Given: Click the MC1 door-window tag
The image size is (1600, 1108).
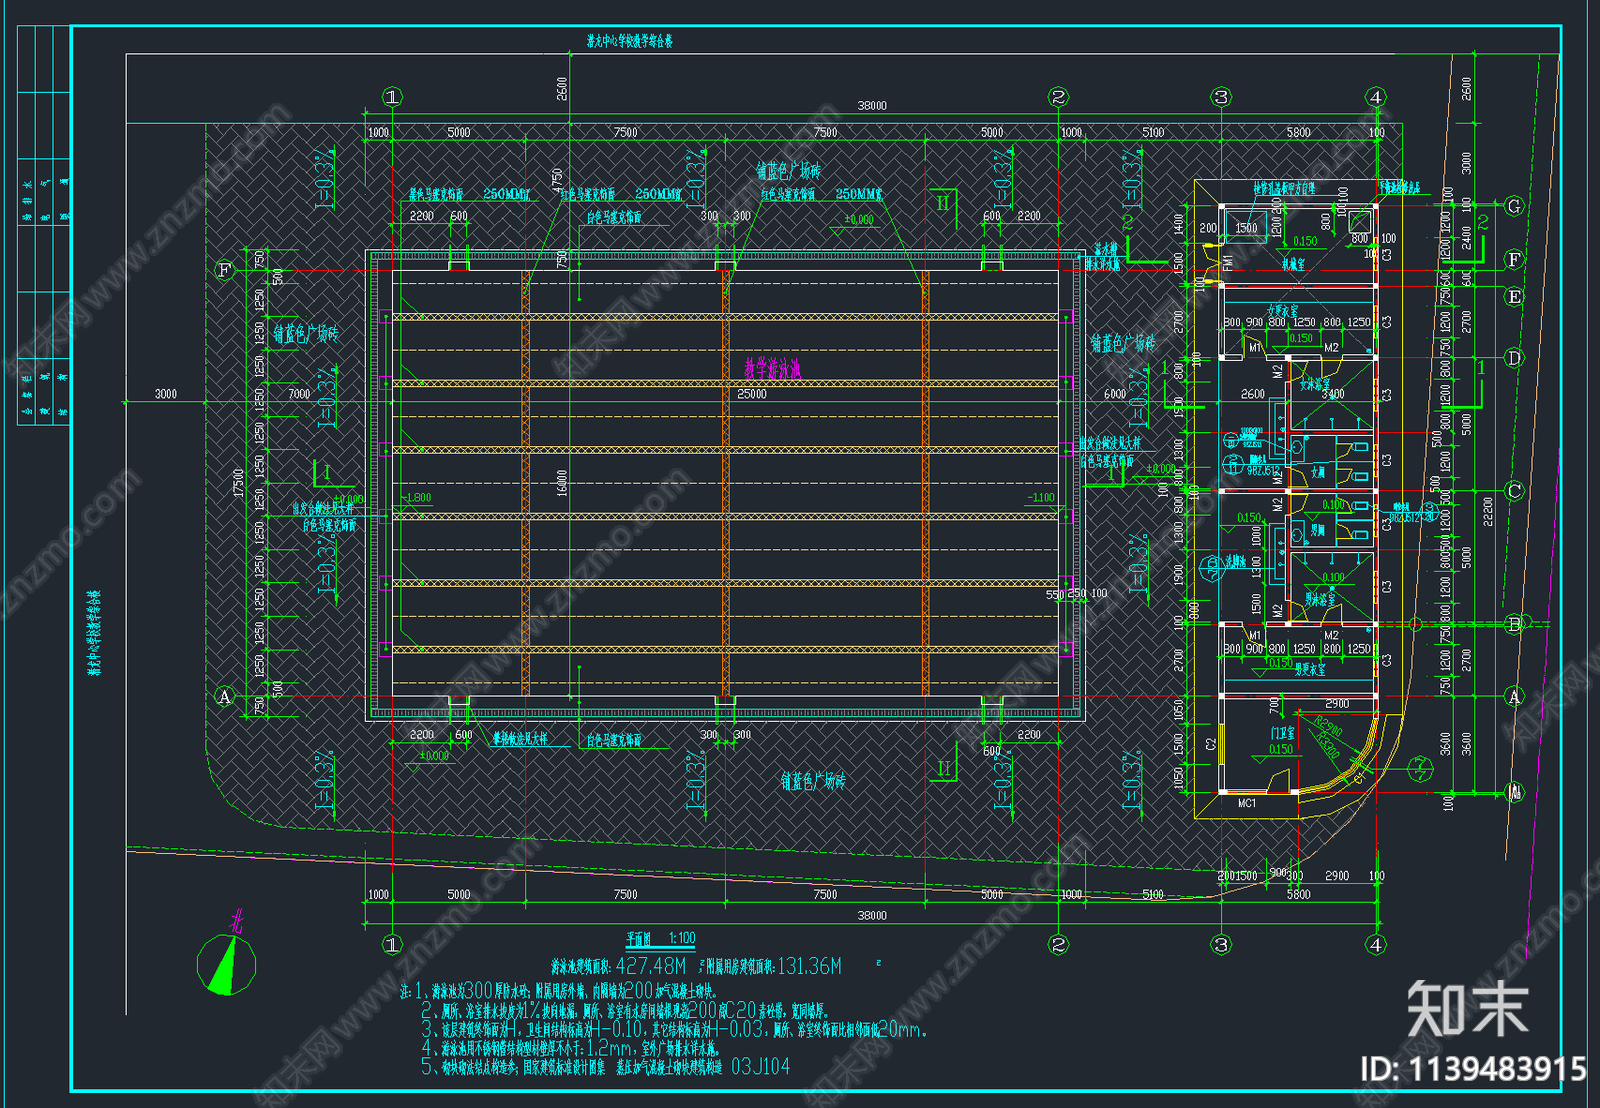Looking at the screenshot, I should tap(1247, 803).
